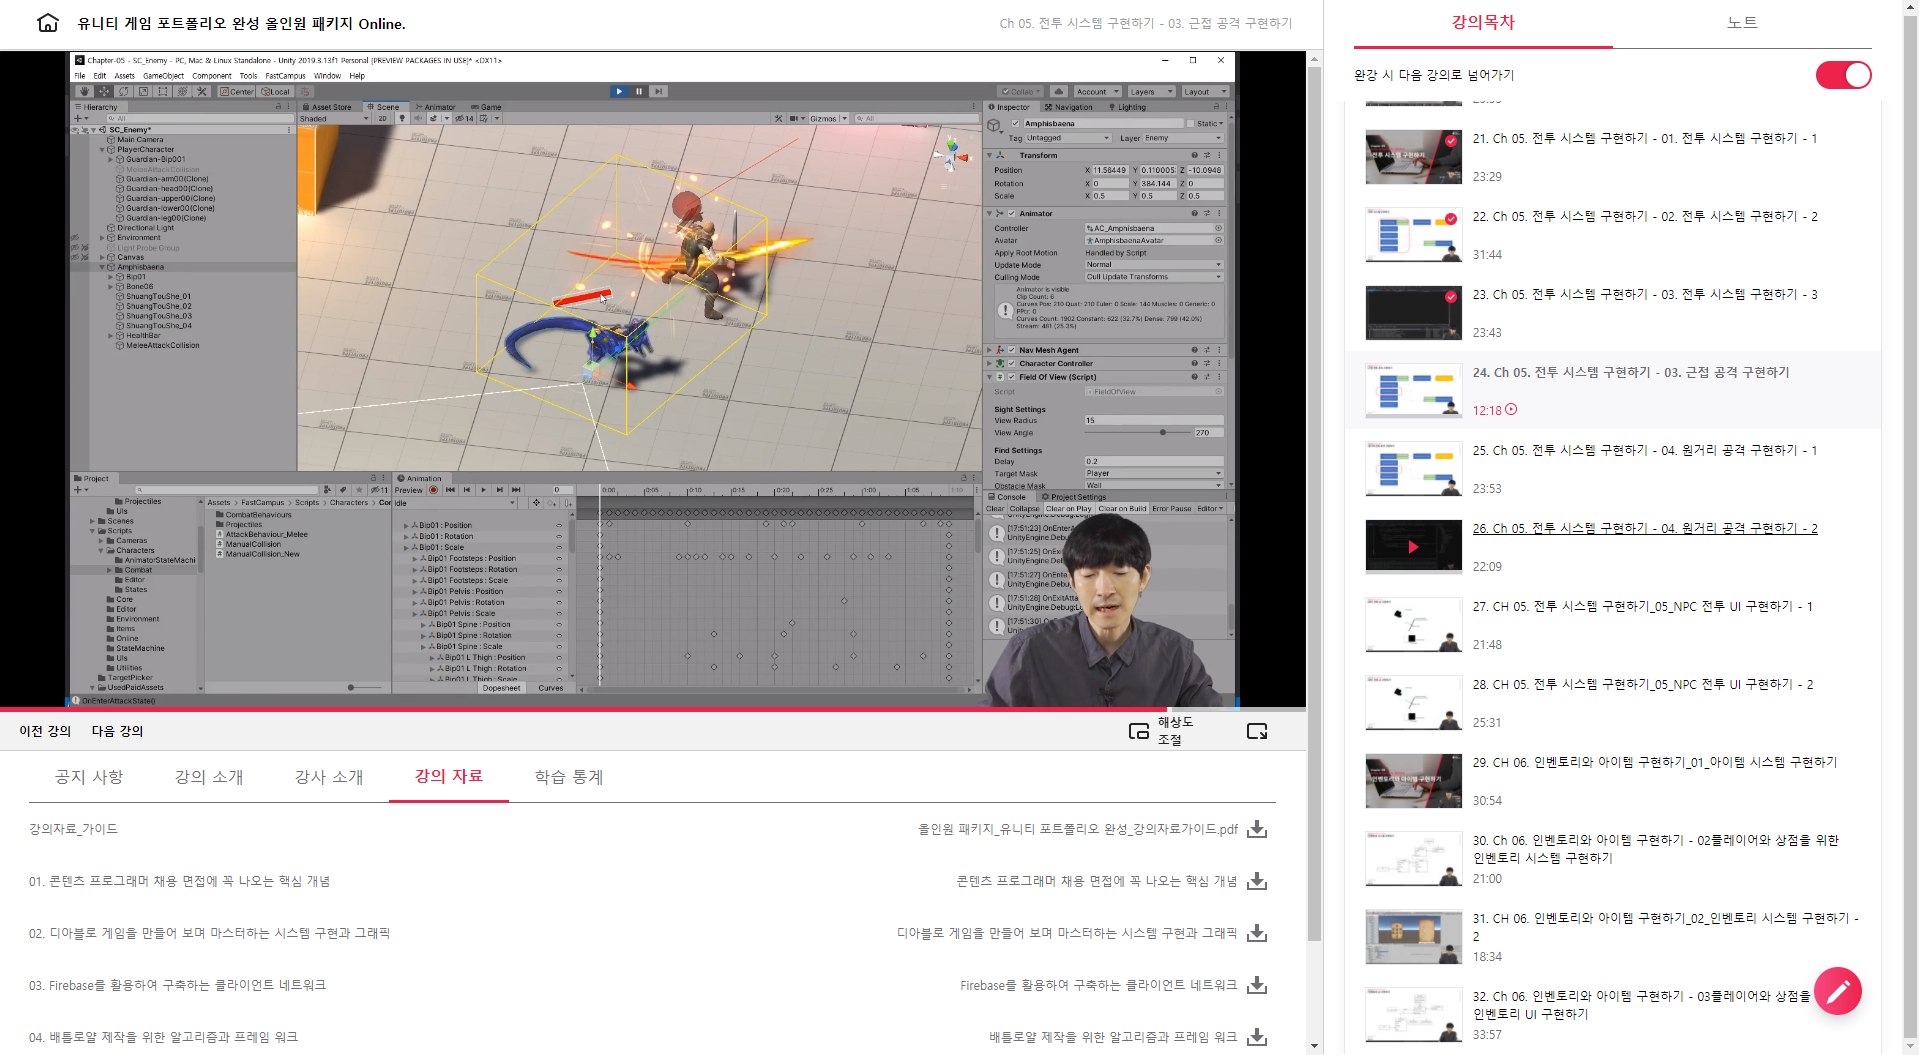Select the Scale tool in Unity toolbar
1919x1055 pixels.
point(143,91)
